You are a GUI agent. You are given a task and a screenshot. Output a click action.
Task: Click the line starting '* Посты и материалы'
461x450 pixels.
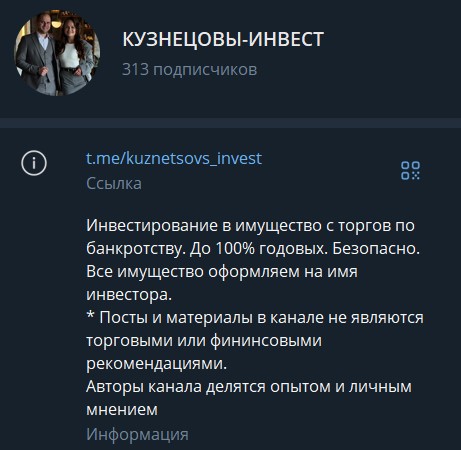[x=255, y=317]
